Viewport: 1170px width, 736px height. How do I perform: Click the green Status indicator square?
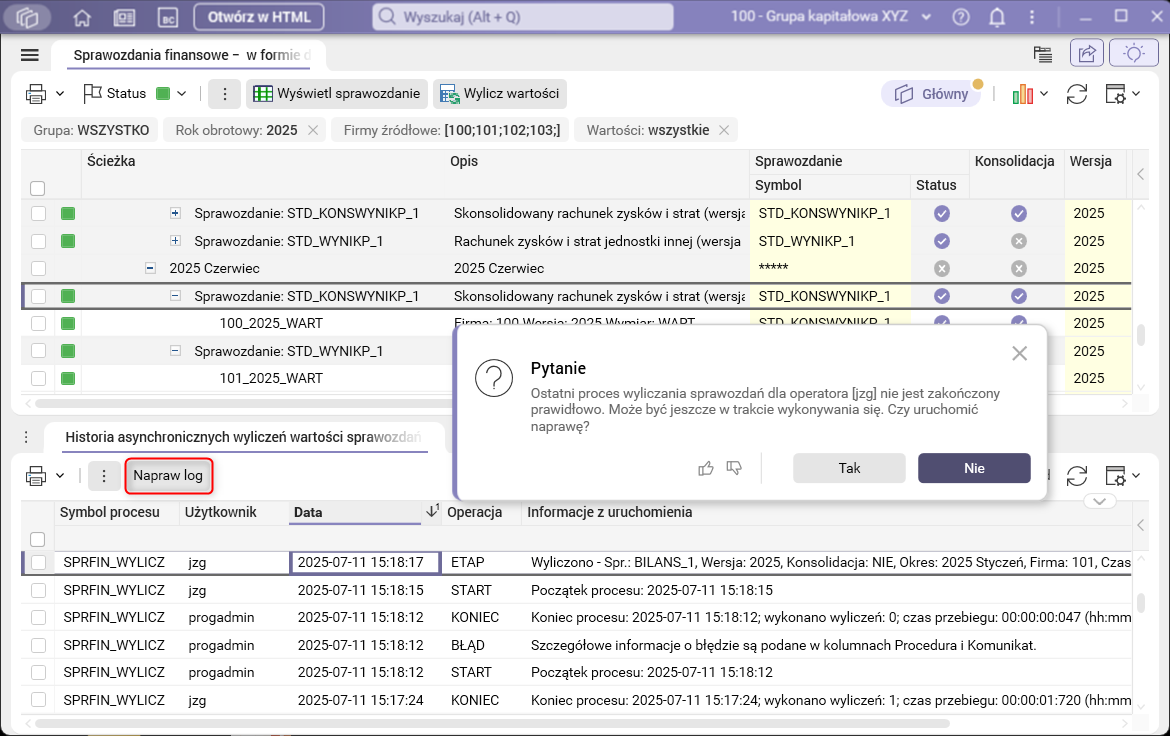click(x=163, y=93)
